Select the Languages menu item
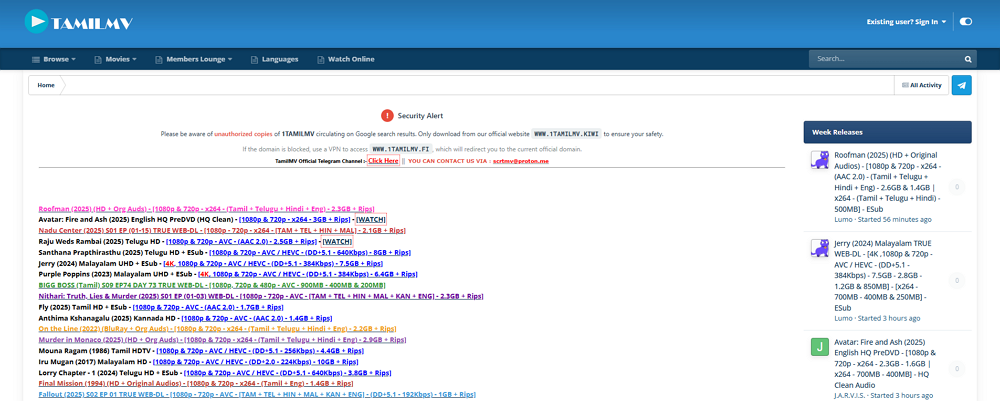This screenshot has width=1000, height=401. tap(280, 60)
